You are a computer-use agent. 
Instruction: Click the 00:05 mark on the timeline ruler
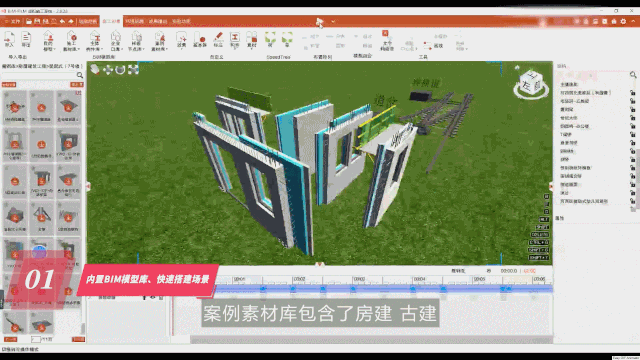click(x=480, y=279)
